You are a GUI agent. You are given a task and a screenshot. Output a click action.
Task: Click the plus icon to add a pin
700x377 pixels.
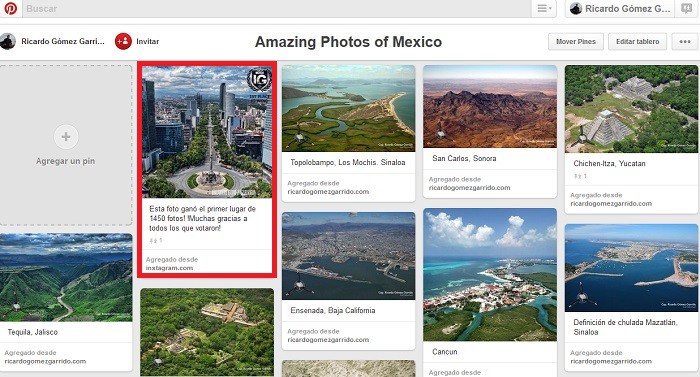click(x=66, y=137)
